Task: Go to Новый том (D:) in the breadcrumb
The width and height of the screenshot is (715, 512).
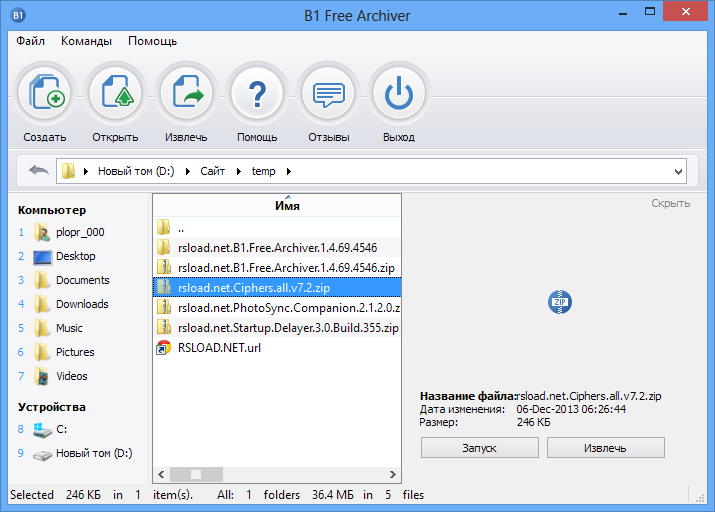Action: click(x=136, y=171)
